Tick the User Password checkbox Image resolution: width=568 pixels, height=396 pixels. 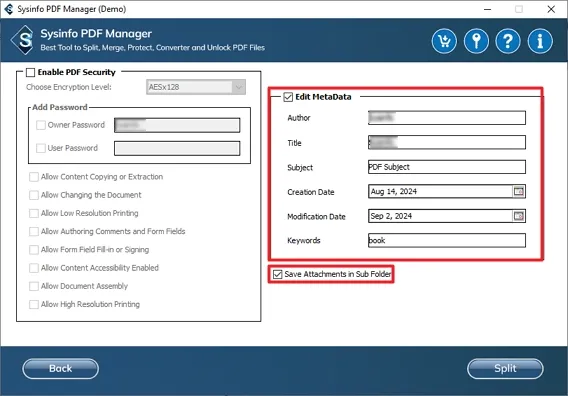pyautogui.click(x=41, y=148)
